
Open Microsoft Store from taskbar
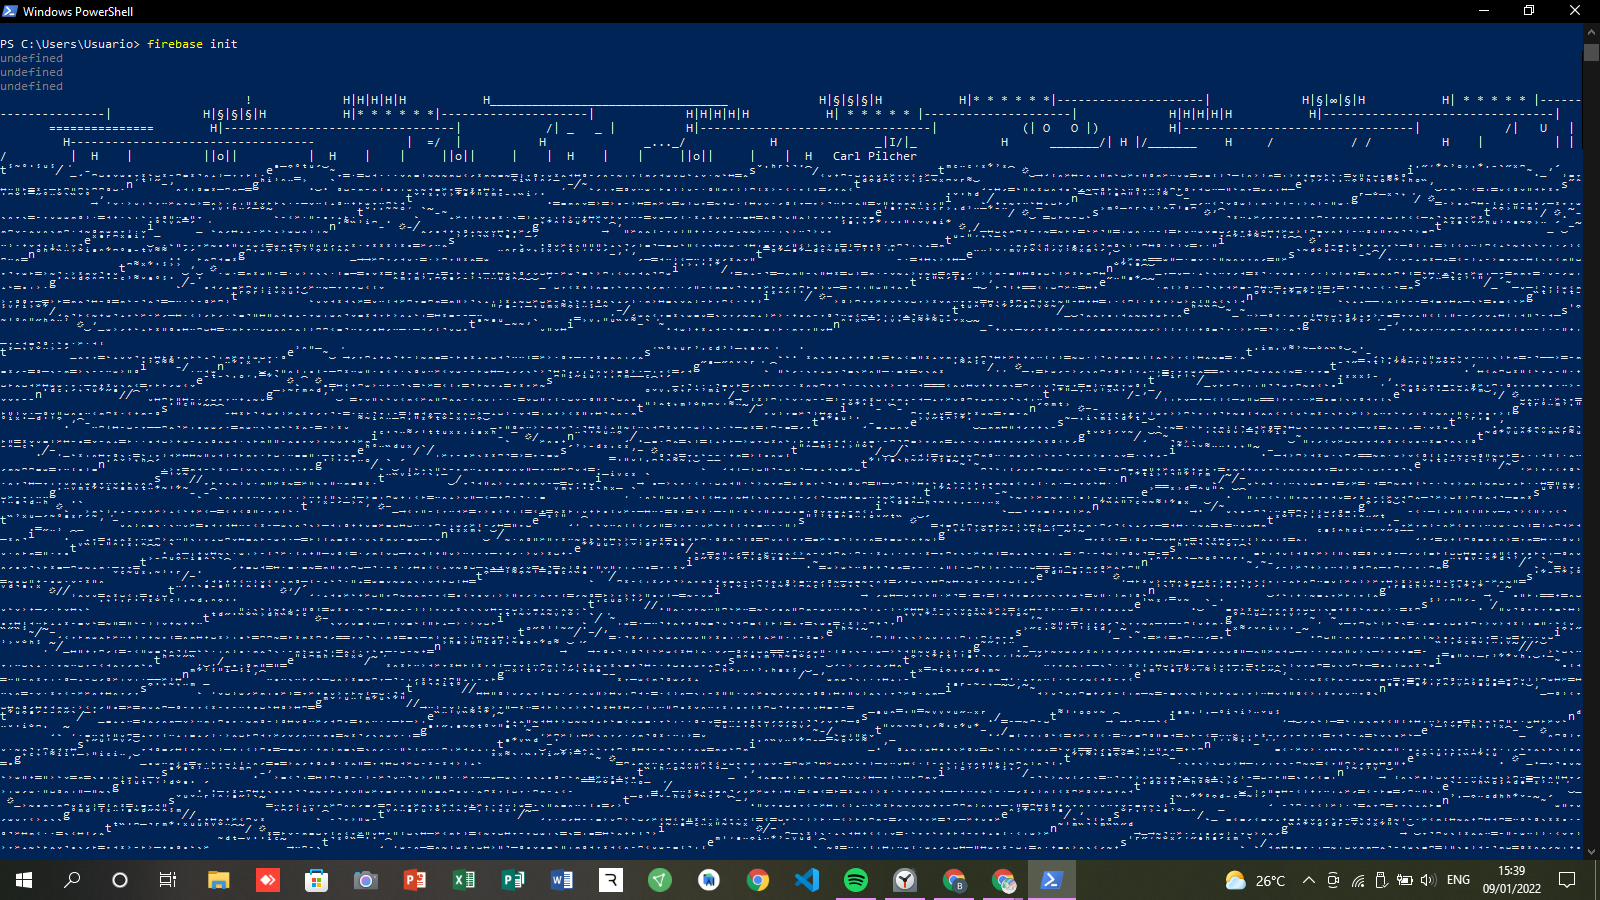[x=316, y=880]
